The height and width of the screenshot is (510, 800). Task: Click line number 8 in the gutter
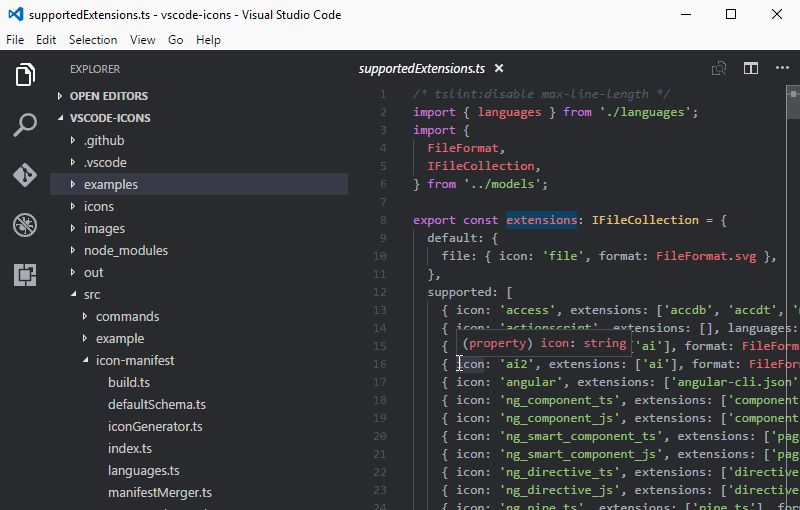(x=383, y=220)
